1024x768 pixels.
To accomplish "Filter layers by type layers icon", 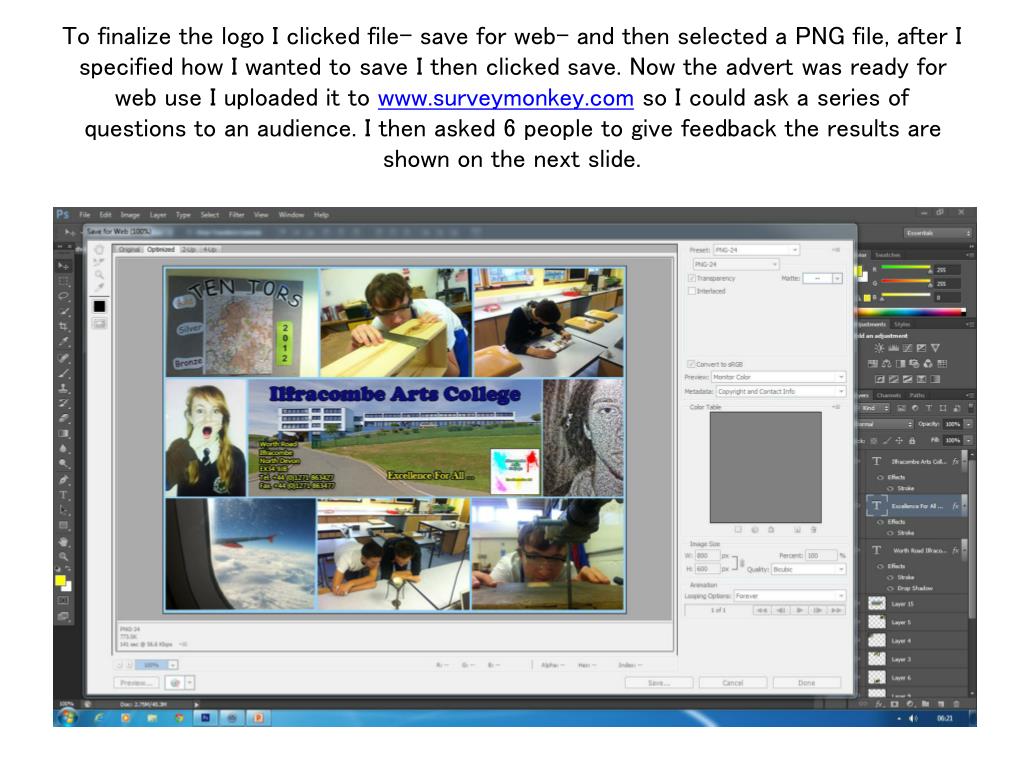I will (929, 408).
